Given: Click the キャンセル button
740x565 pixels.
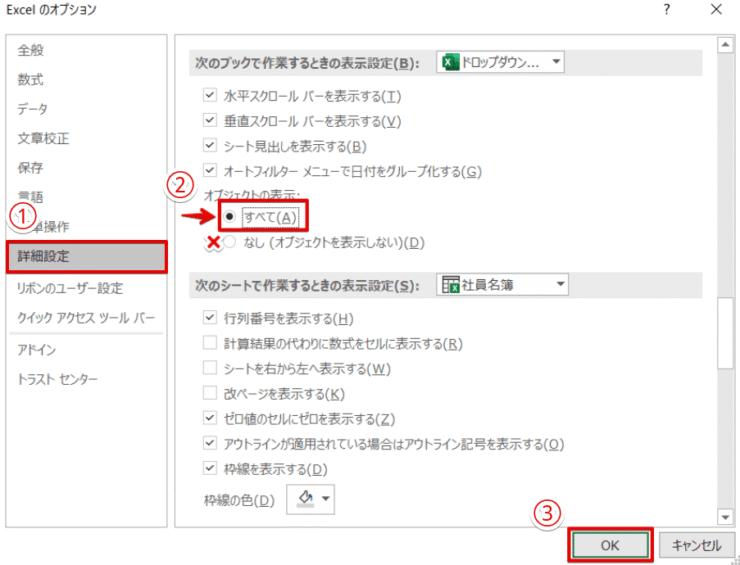Looking at the screenshot, I should coord(697,545).
